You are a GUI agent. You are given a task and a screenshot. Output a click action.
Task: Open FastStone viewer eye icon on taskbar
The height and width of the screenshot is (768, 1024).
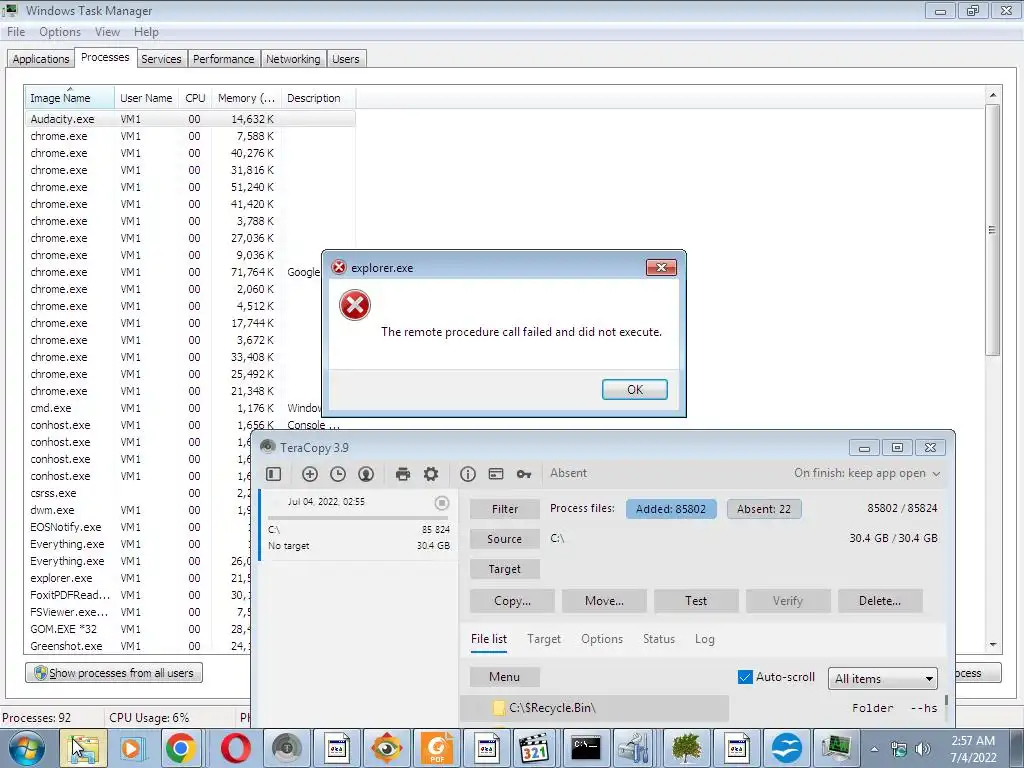point(387,748)
